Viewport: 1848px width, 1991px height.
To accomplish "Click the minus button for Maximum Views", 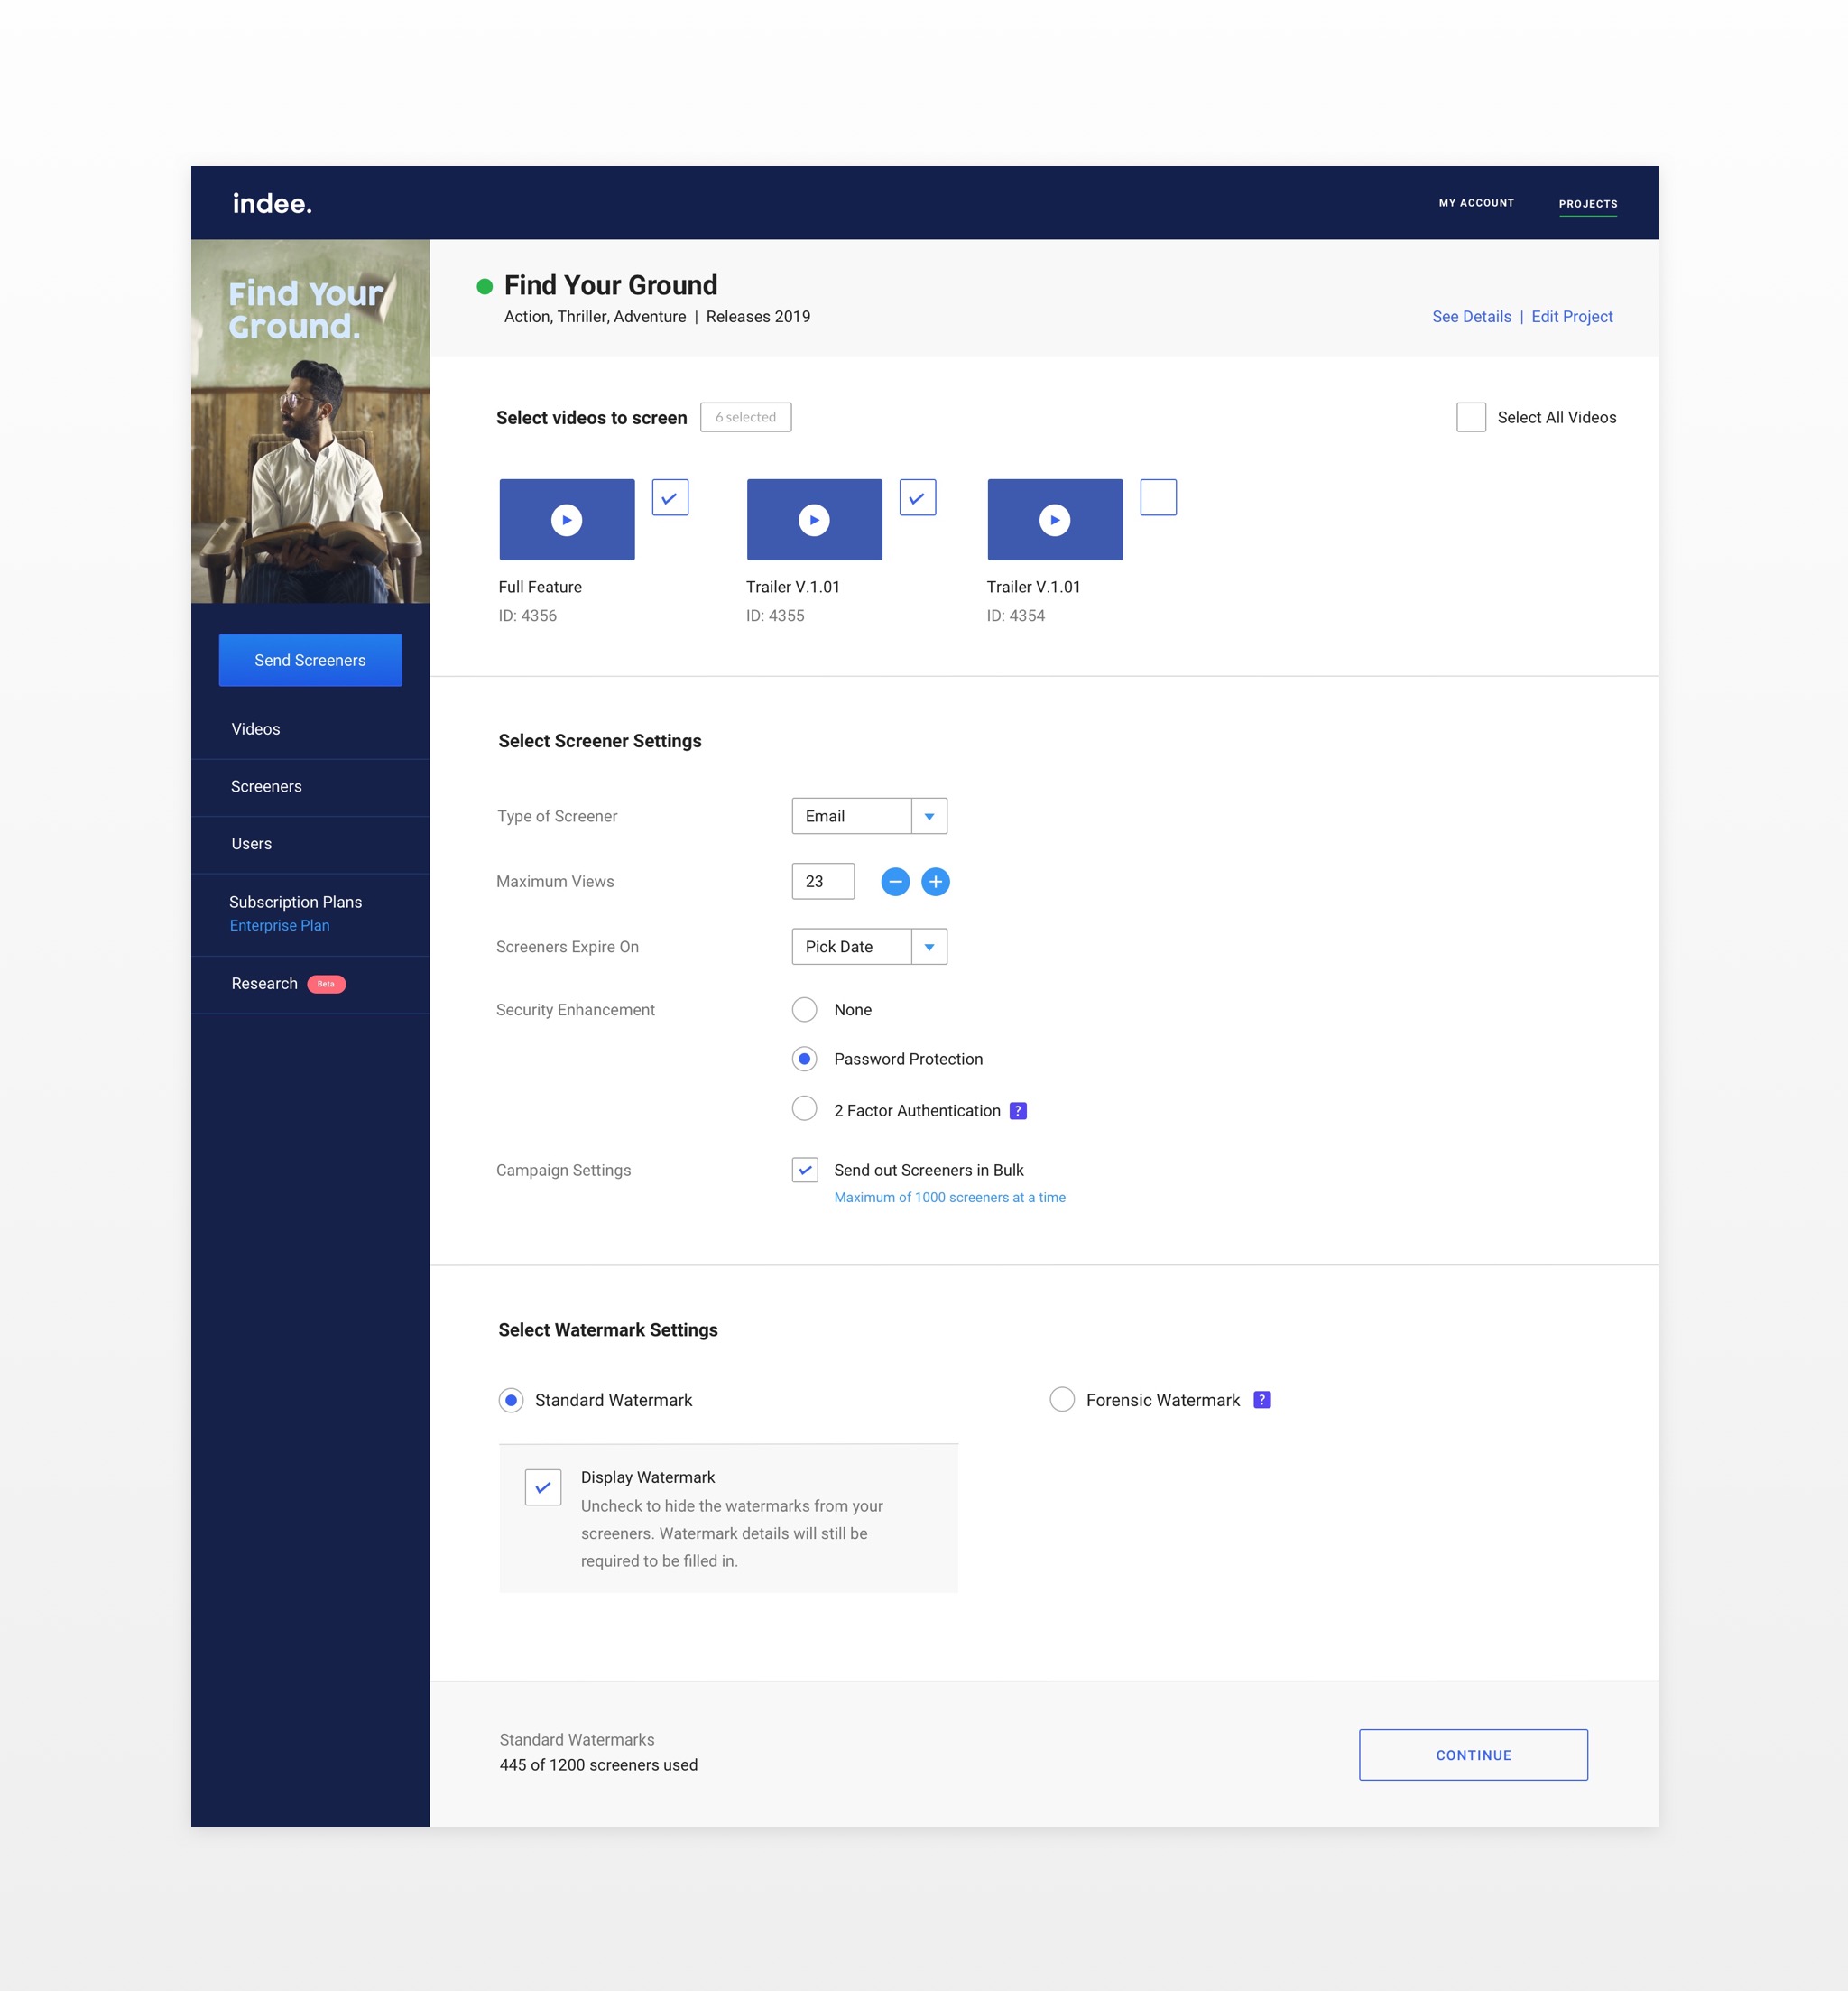I will (895, 881).
